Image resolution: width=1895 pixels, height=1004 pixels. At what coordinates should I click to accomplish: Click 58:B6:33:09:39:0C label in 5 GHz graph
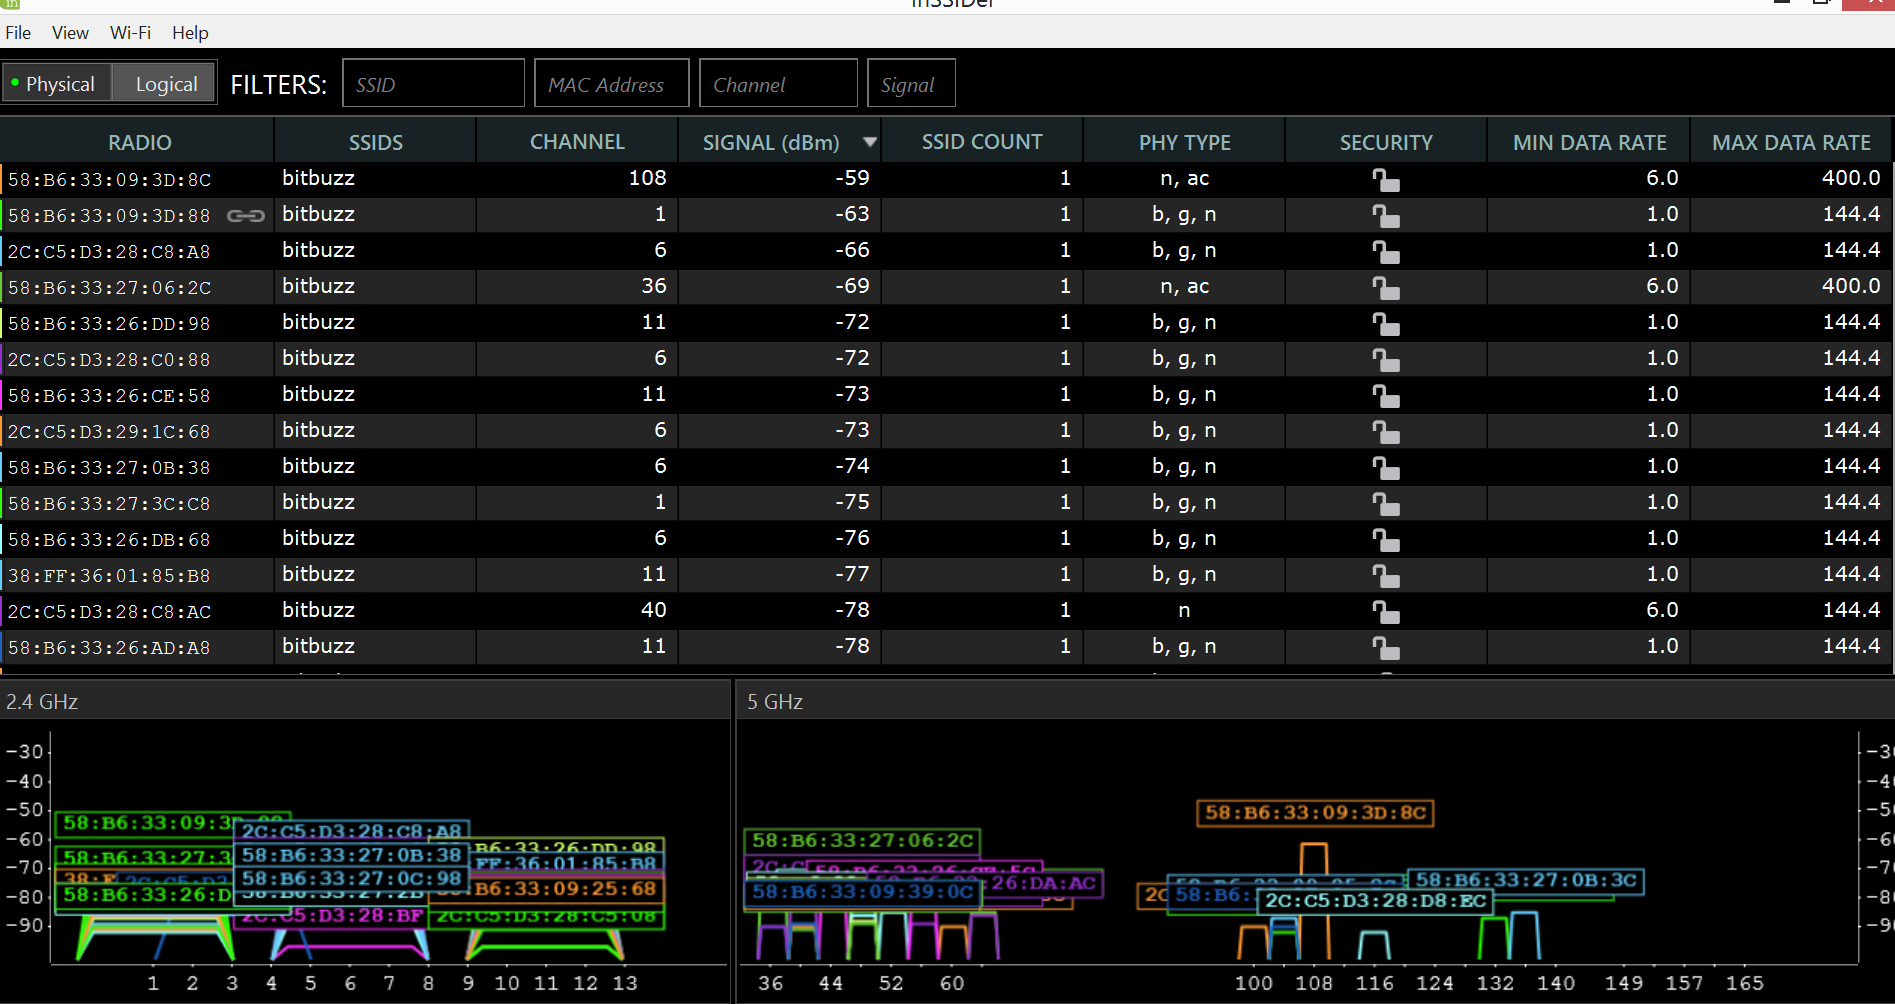tap(862, 892)
